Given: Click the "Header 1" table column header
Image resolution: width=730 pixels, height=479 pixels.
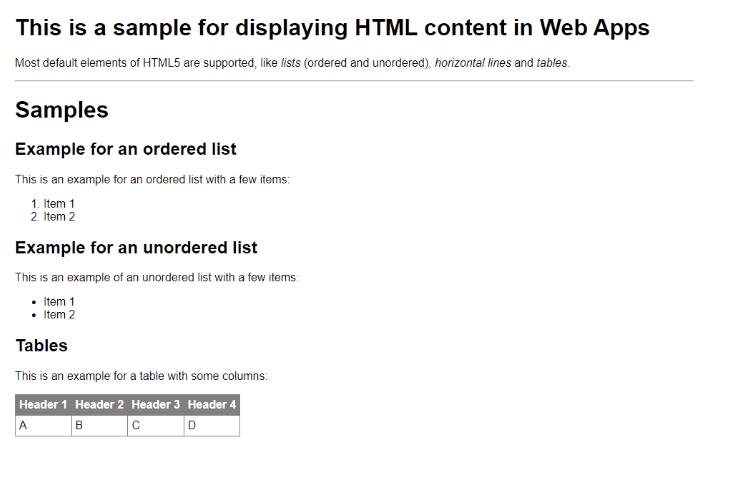Looking at the screenshot, I should click(44, 405).
